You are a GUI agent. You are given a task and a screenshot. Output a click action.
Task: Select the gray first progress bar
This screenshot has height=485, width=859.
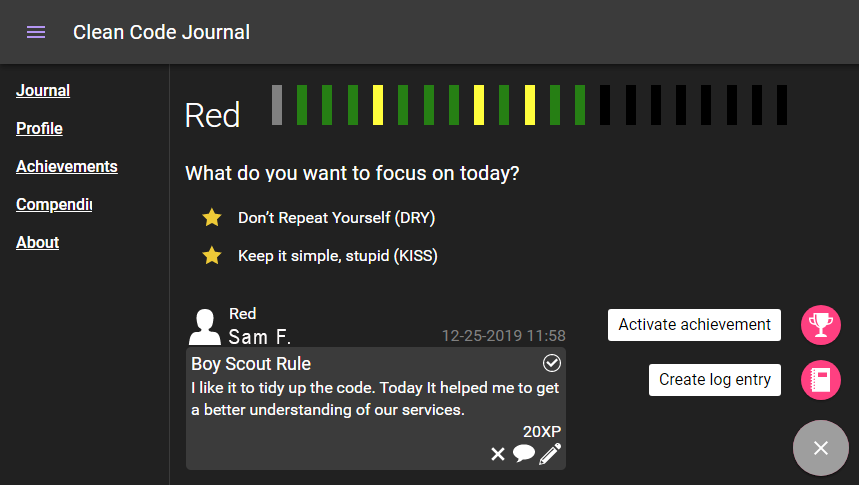pyautogui.click(x=277, y=105)
